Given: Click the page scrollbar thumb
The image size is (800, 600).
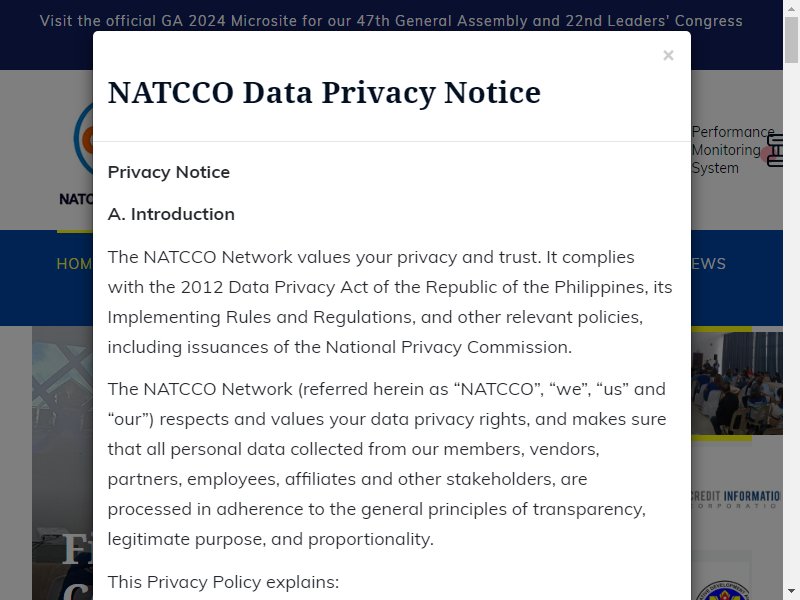Looking at the screenshot, I should [x=791, y=40].
